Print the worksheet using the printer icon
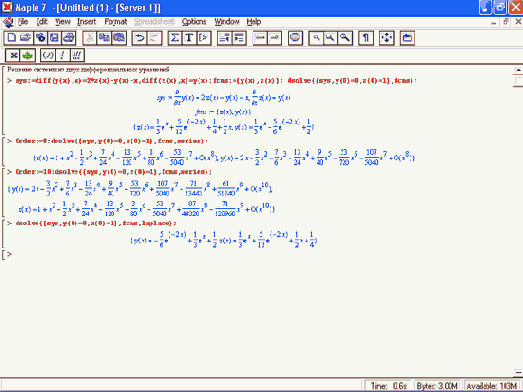This screenshot has height=392, width=523. 69,38
